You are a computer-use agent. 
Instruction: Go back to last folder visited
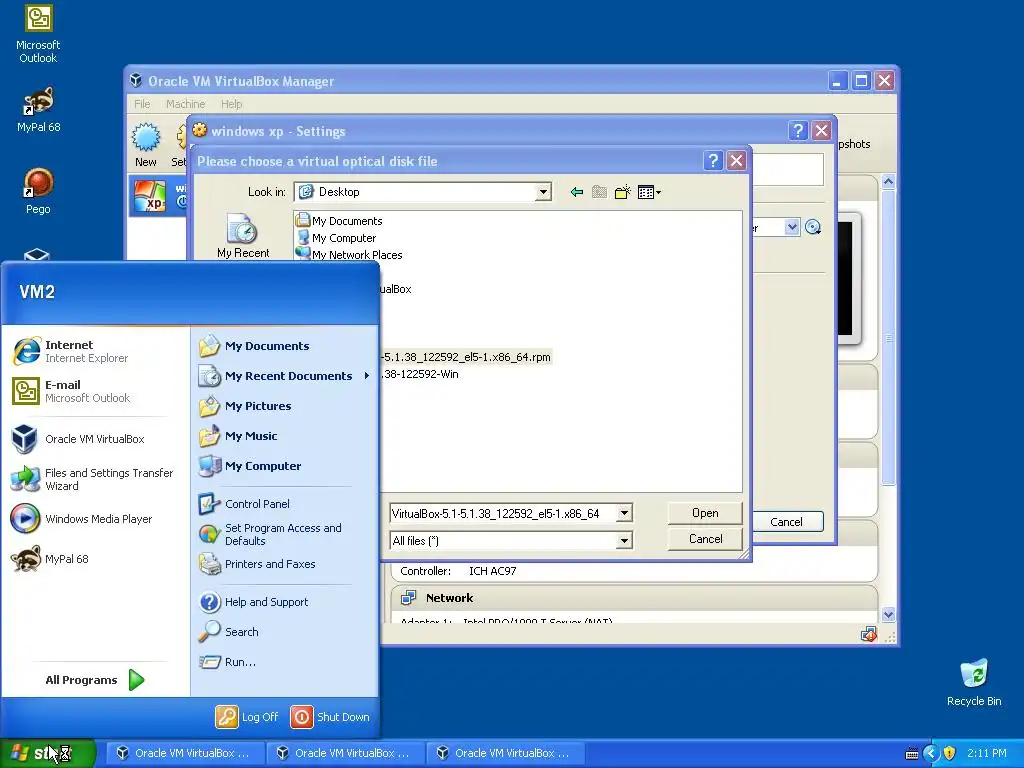pyautogui.click(x=576, y=192)
